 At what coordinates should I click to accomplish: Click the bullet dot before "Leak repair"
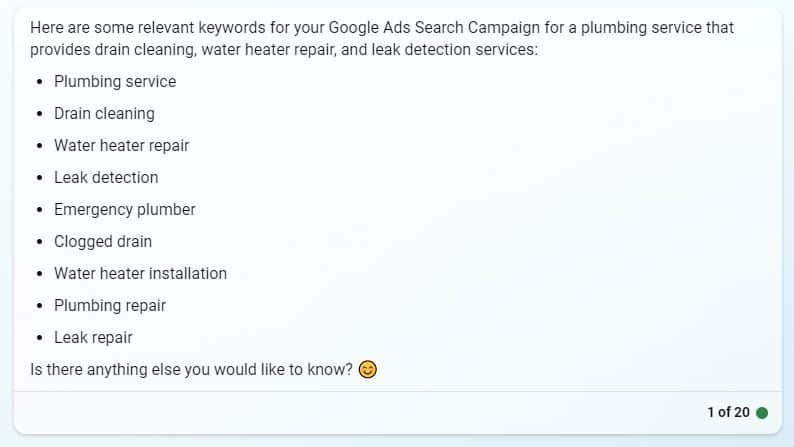click(39, 338)
